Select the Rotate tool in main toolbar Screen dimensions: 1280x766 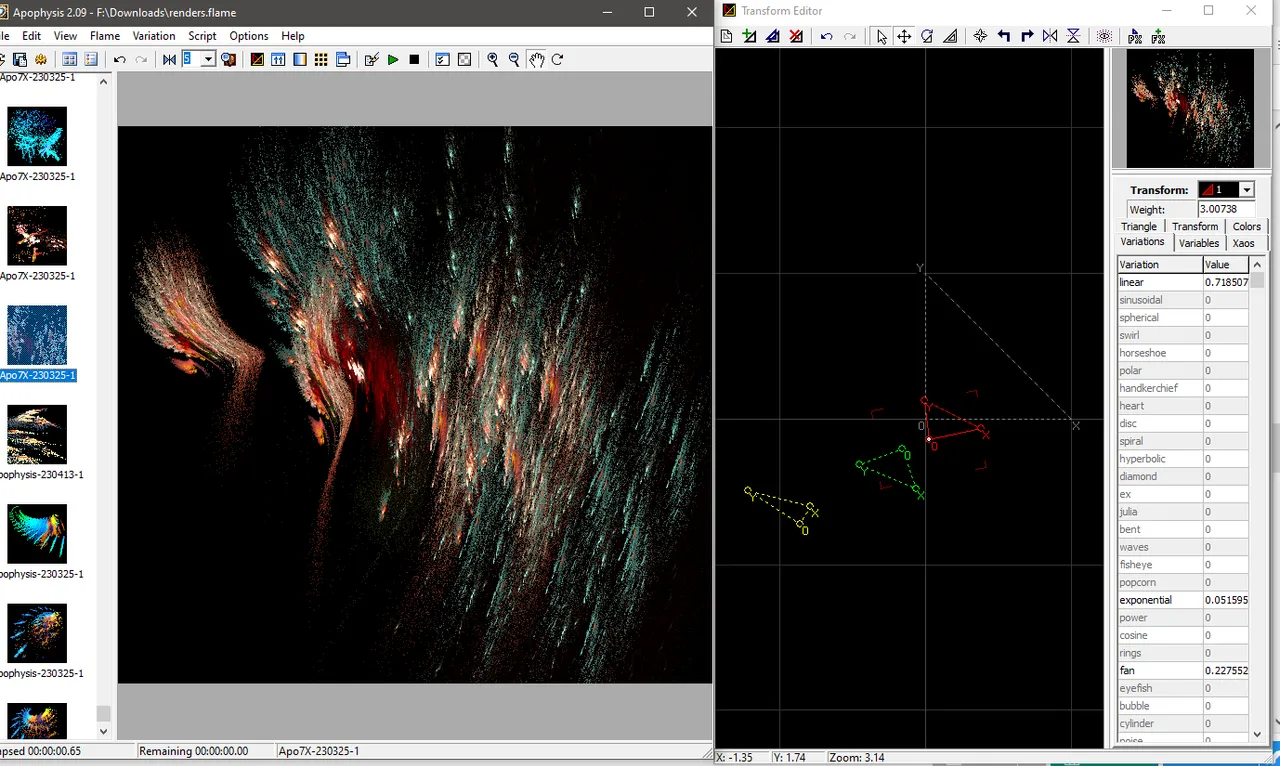click(557, 60)
